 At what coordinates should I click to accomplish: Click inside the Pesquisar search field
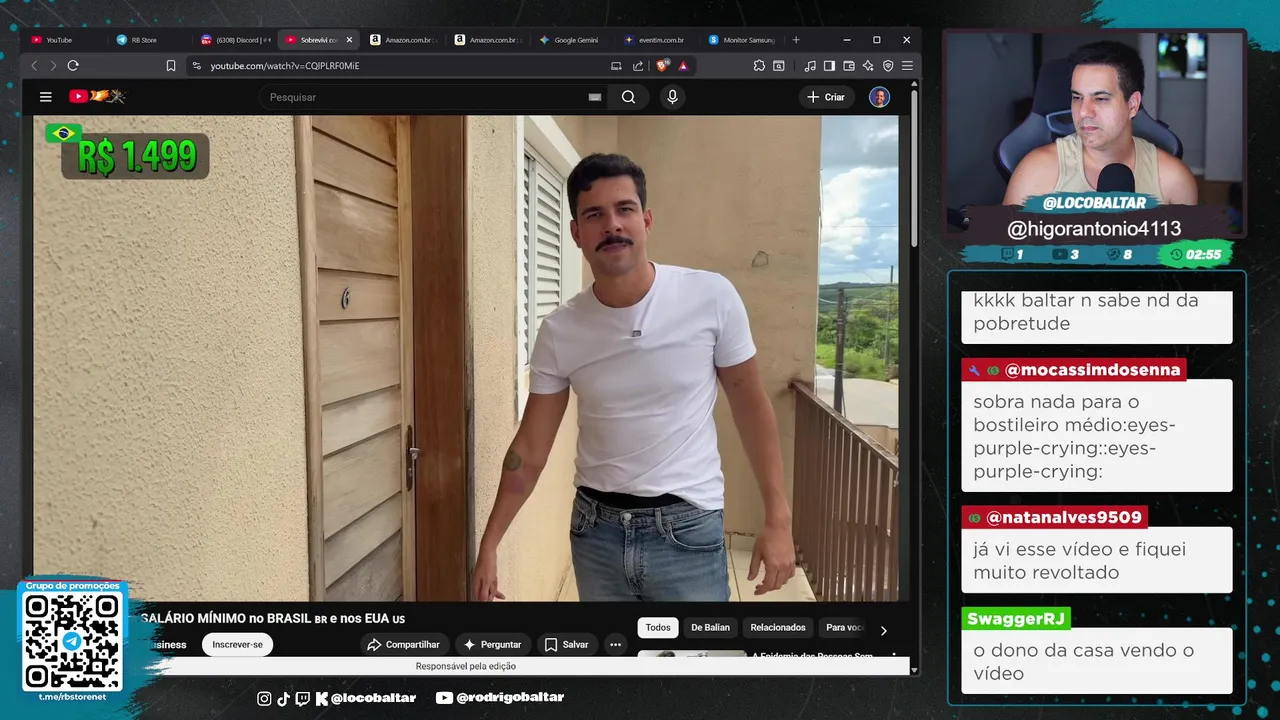click(x=425, y=97)
